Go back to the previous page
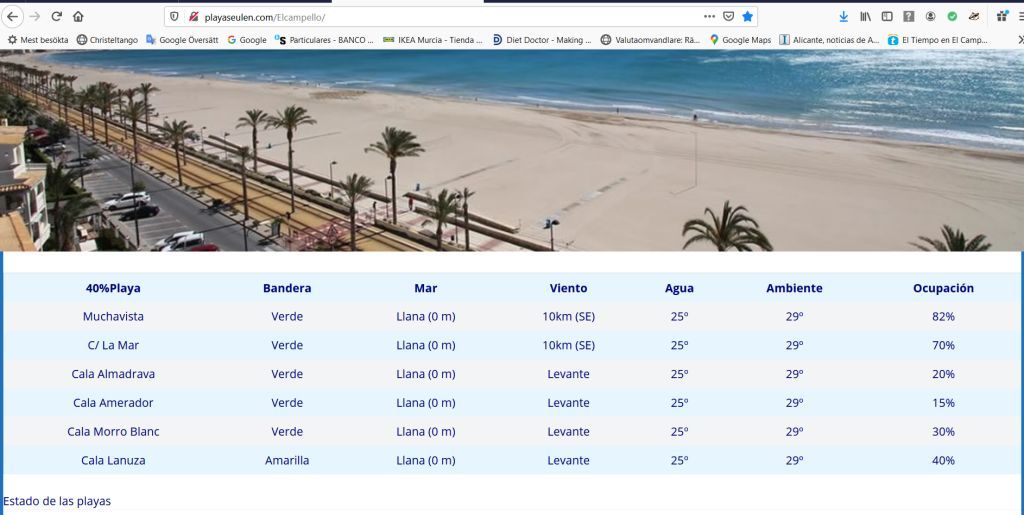The width and height of the screenshot is (1024, 515). tap(12, 16)
